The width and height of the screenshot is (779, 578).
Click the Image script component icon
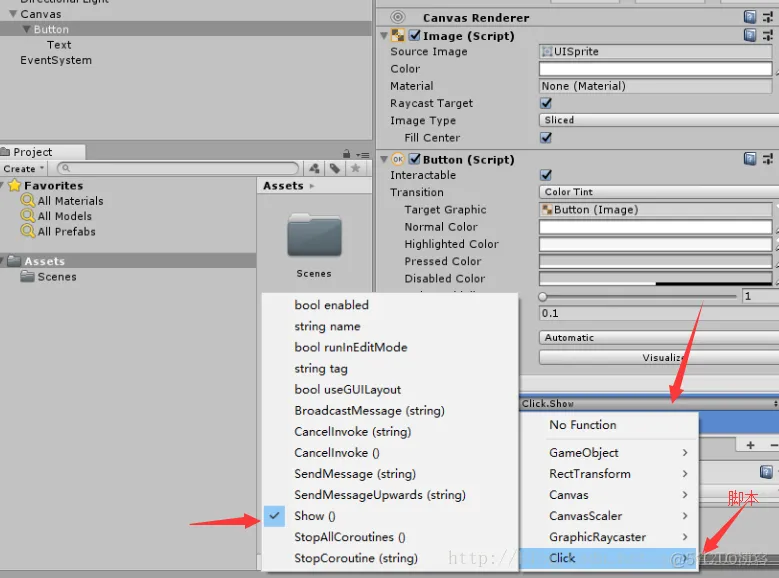(397, 35)
